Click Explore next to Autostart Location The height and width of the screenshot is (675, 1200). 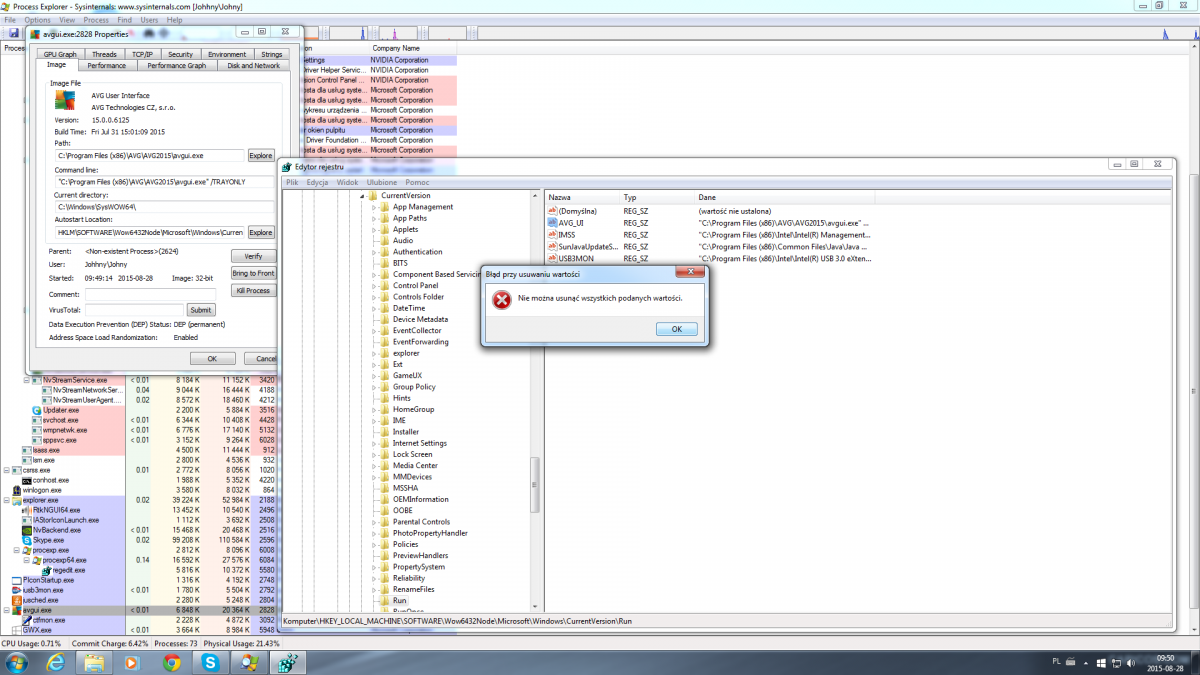[261, 232]
